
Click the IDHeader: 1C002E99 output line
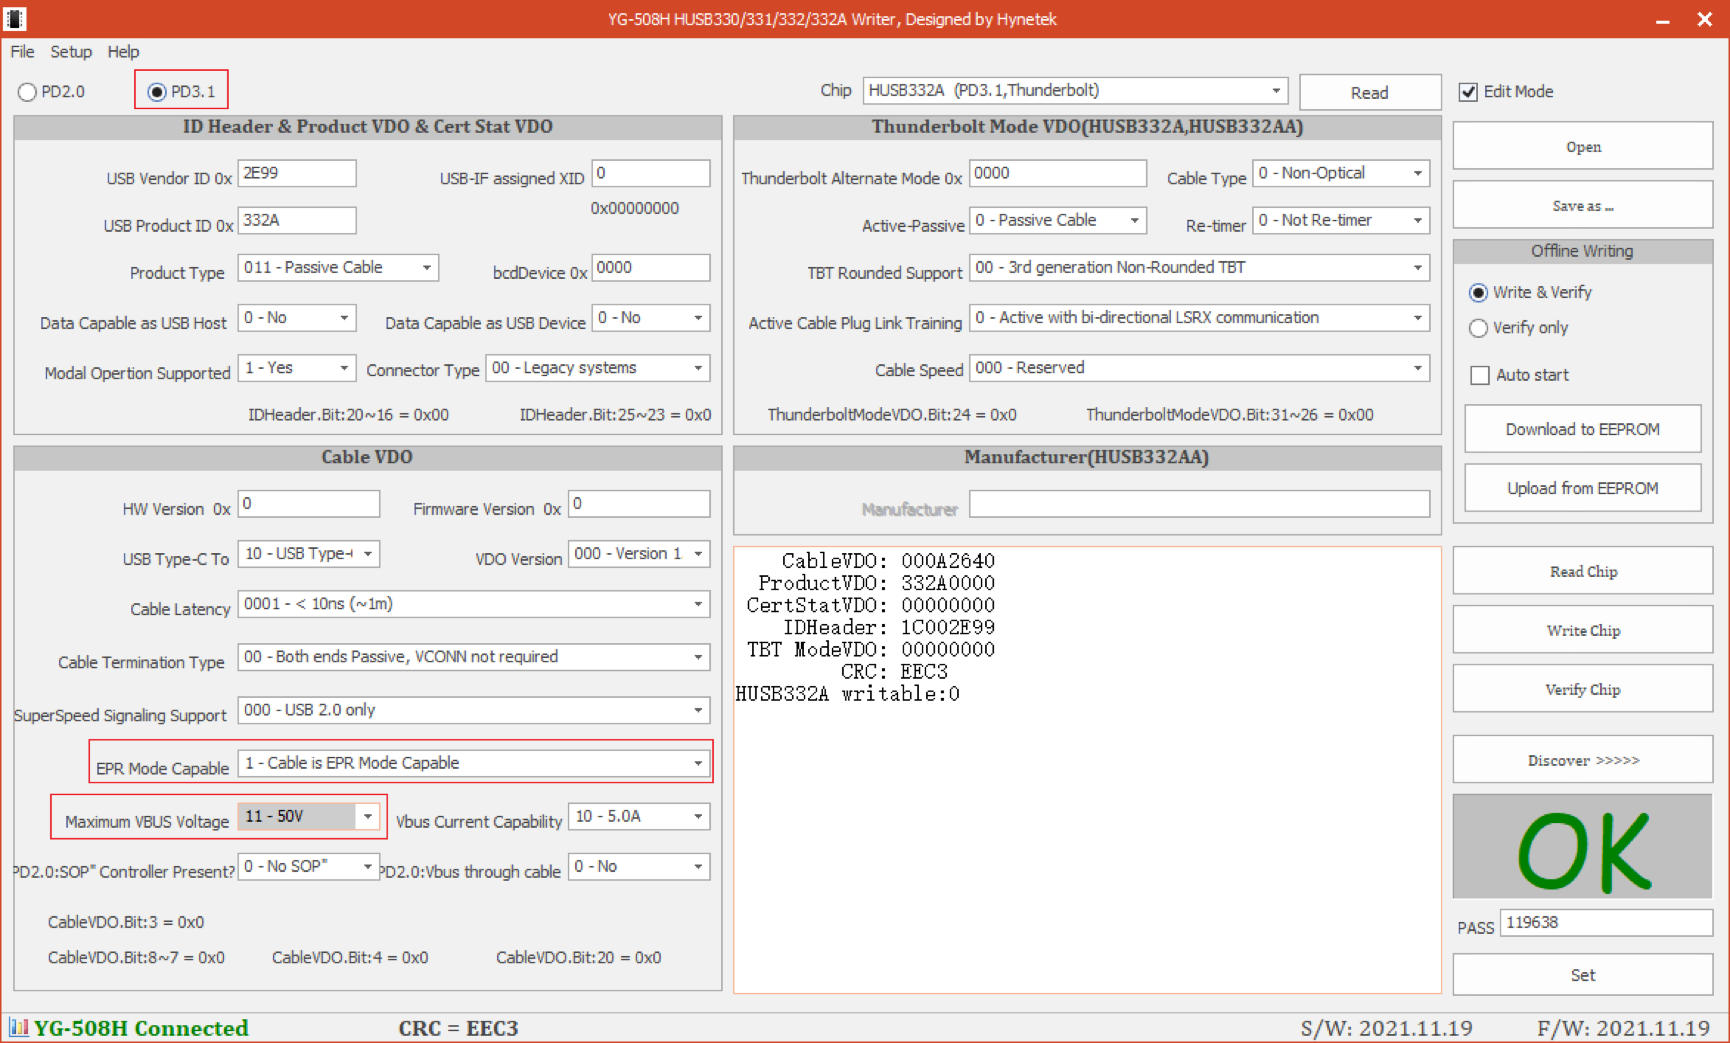(888, 628)
